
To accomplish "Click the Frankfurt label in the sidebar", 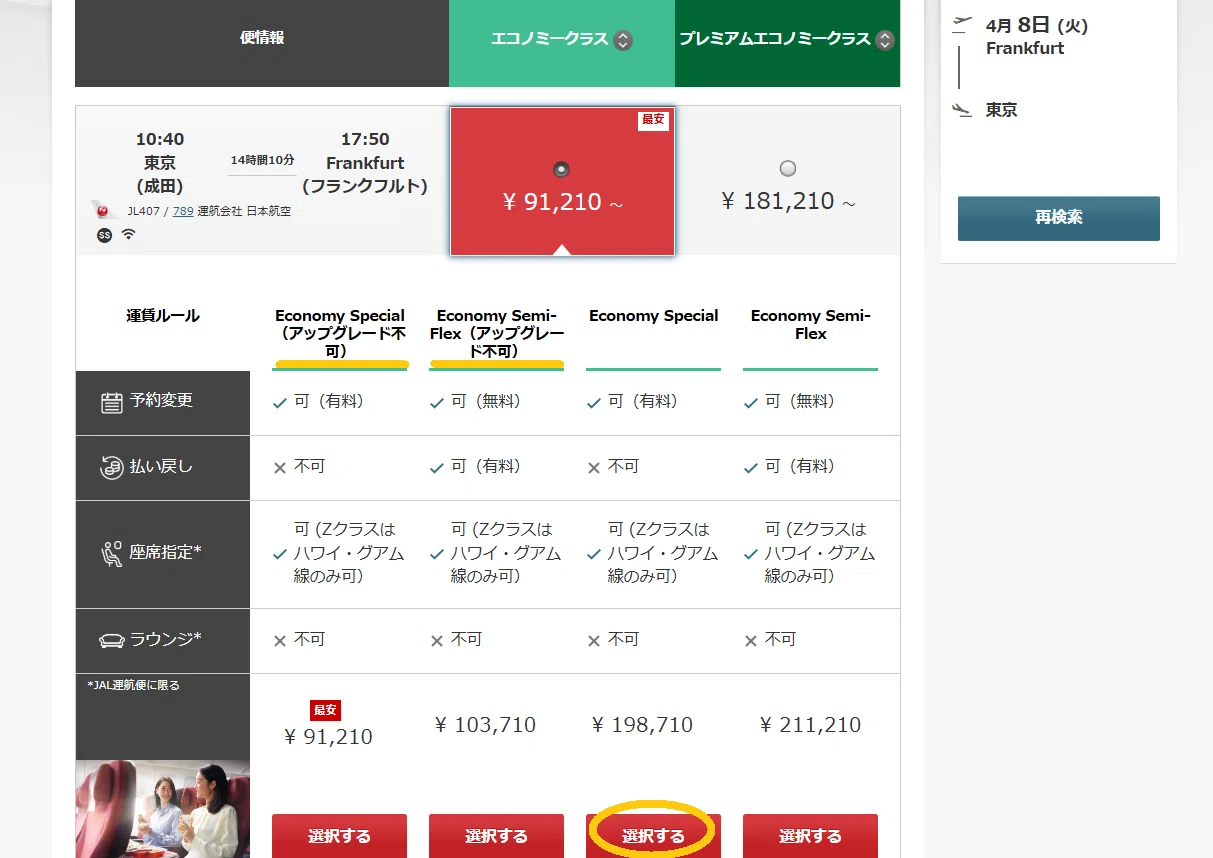I will coord(1025,48).
